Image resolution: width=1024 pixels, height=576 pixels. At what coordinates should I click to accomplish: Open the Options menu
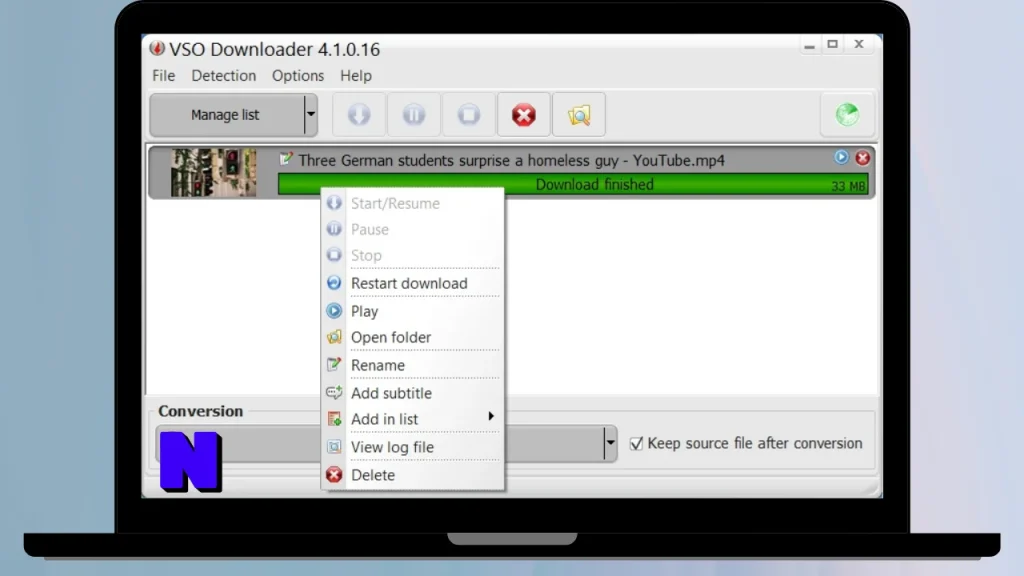[x=298, y=76]
